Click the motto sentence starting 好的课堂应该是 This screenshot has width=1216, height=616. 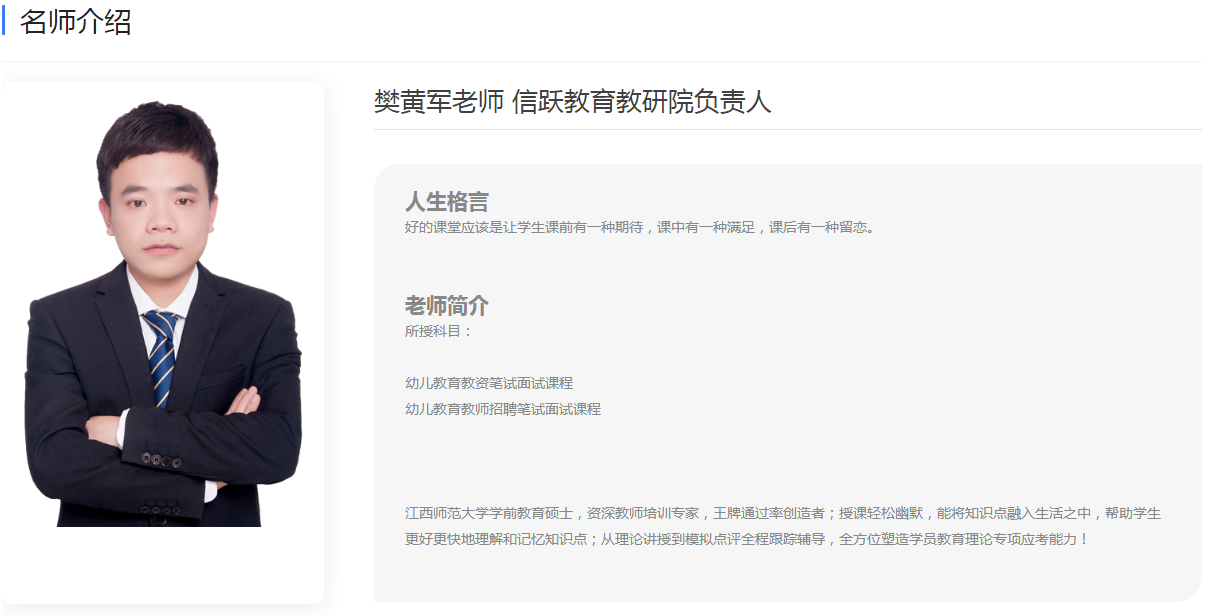click(642, 227)
